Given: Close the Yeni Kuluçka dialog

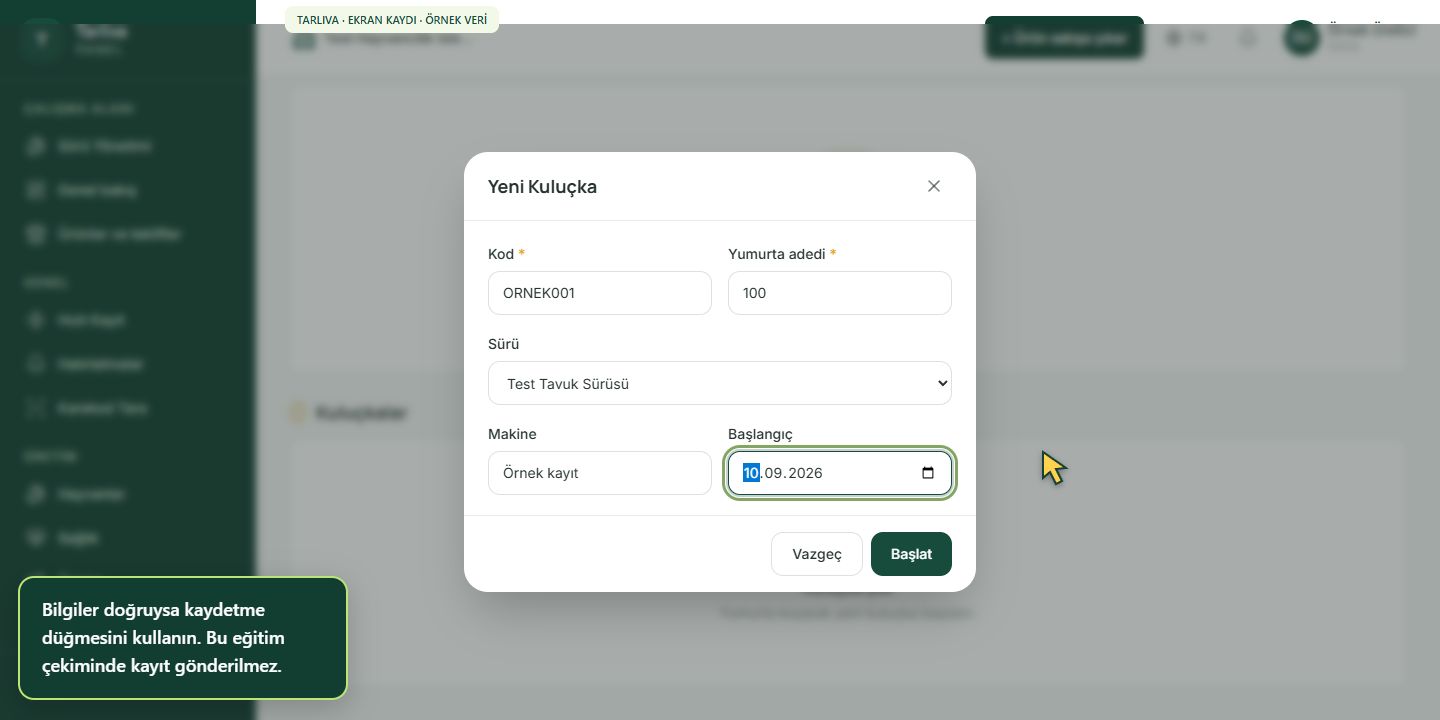Looking at the screenshot, I should (934, 186).
